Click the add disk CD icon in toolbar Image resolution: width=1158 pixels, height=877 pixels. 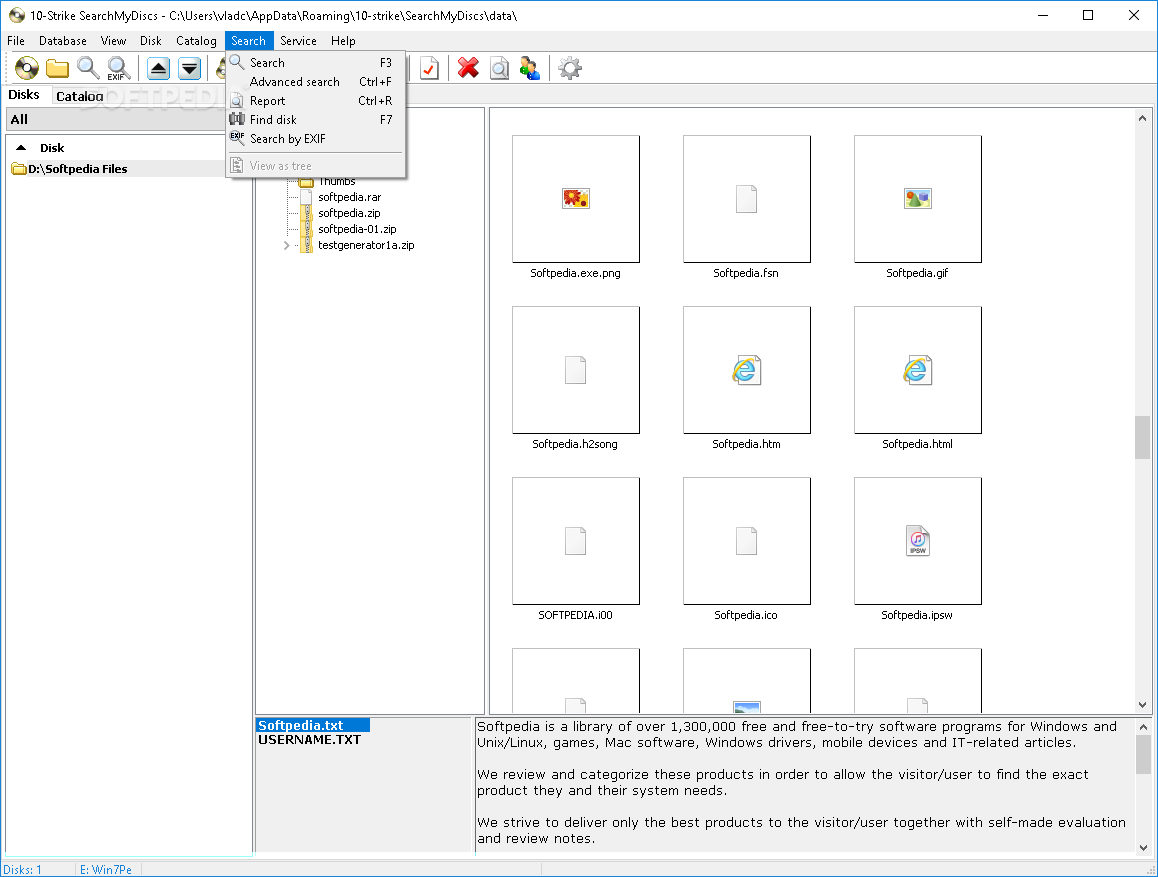coord(27,69)
